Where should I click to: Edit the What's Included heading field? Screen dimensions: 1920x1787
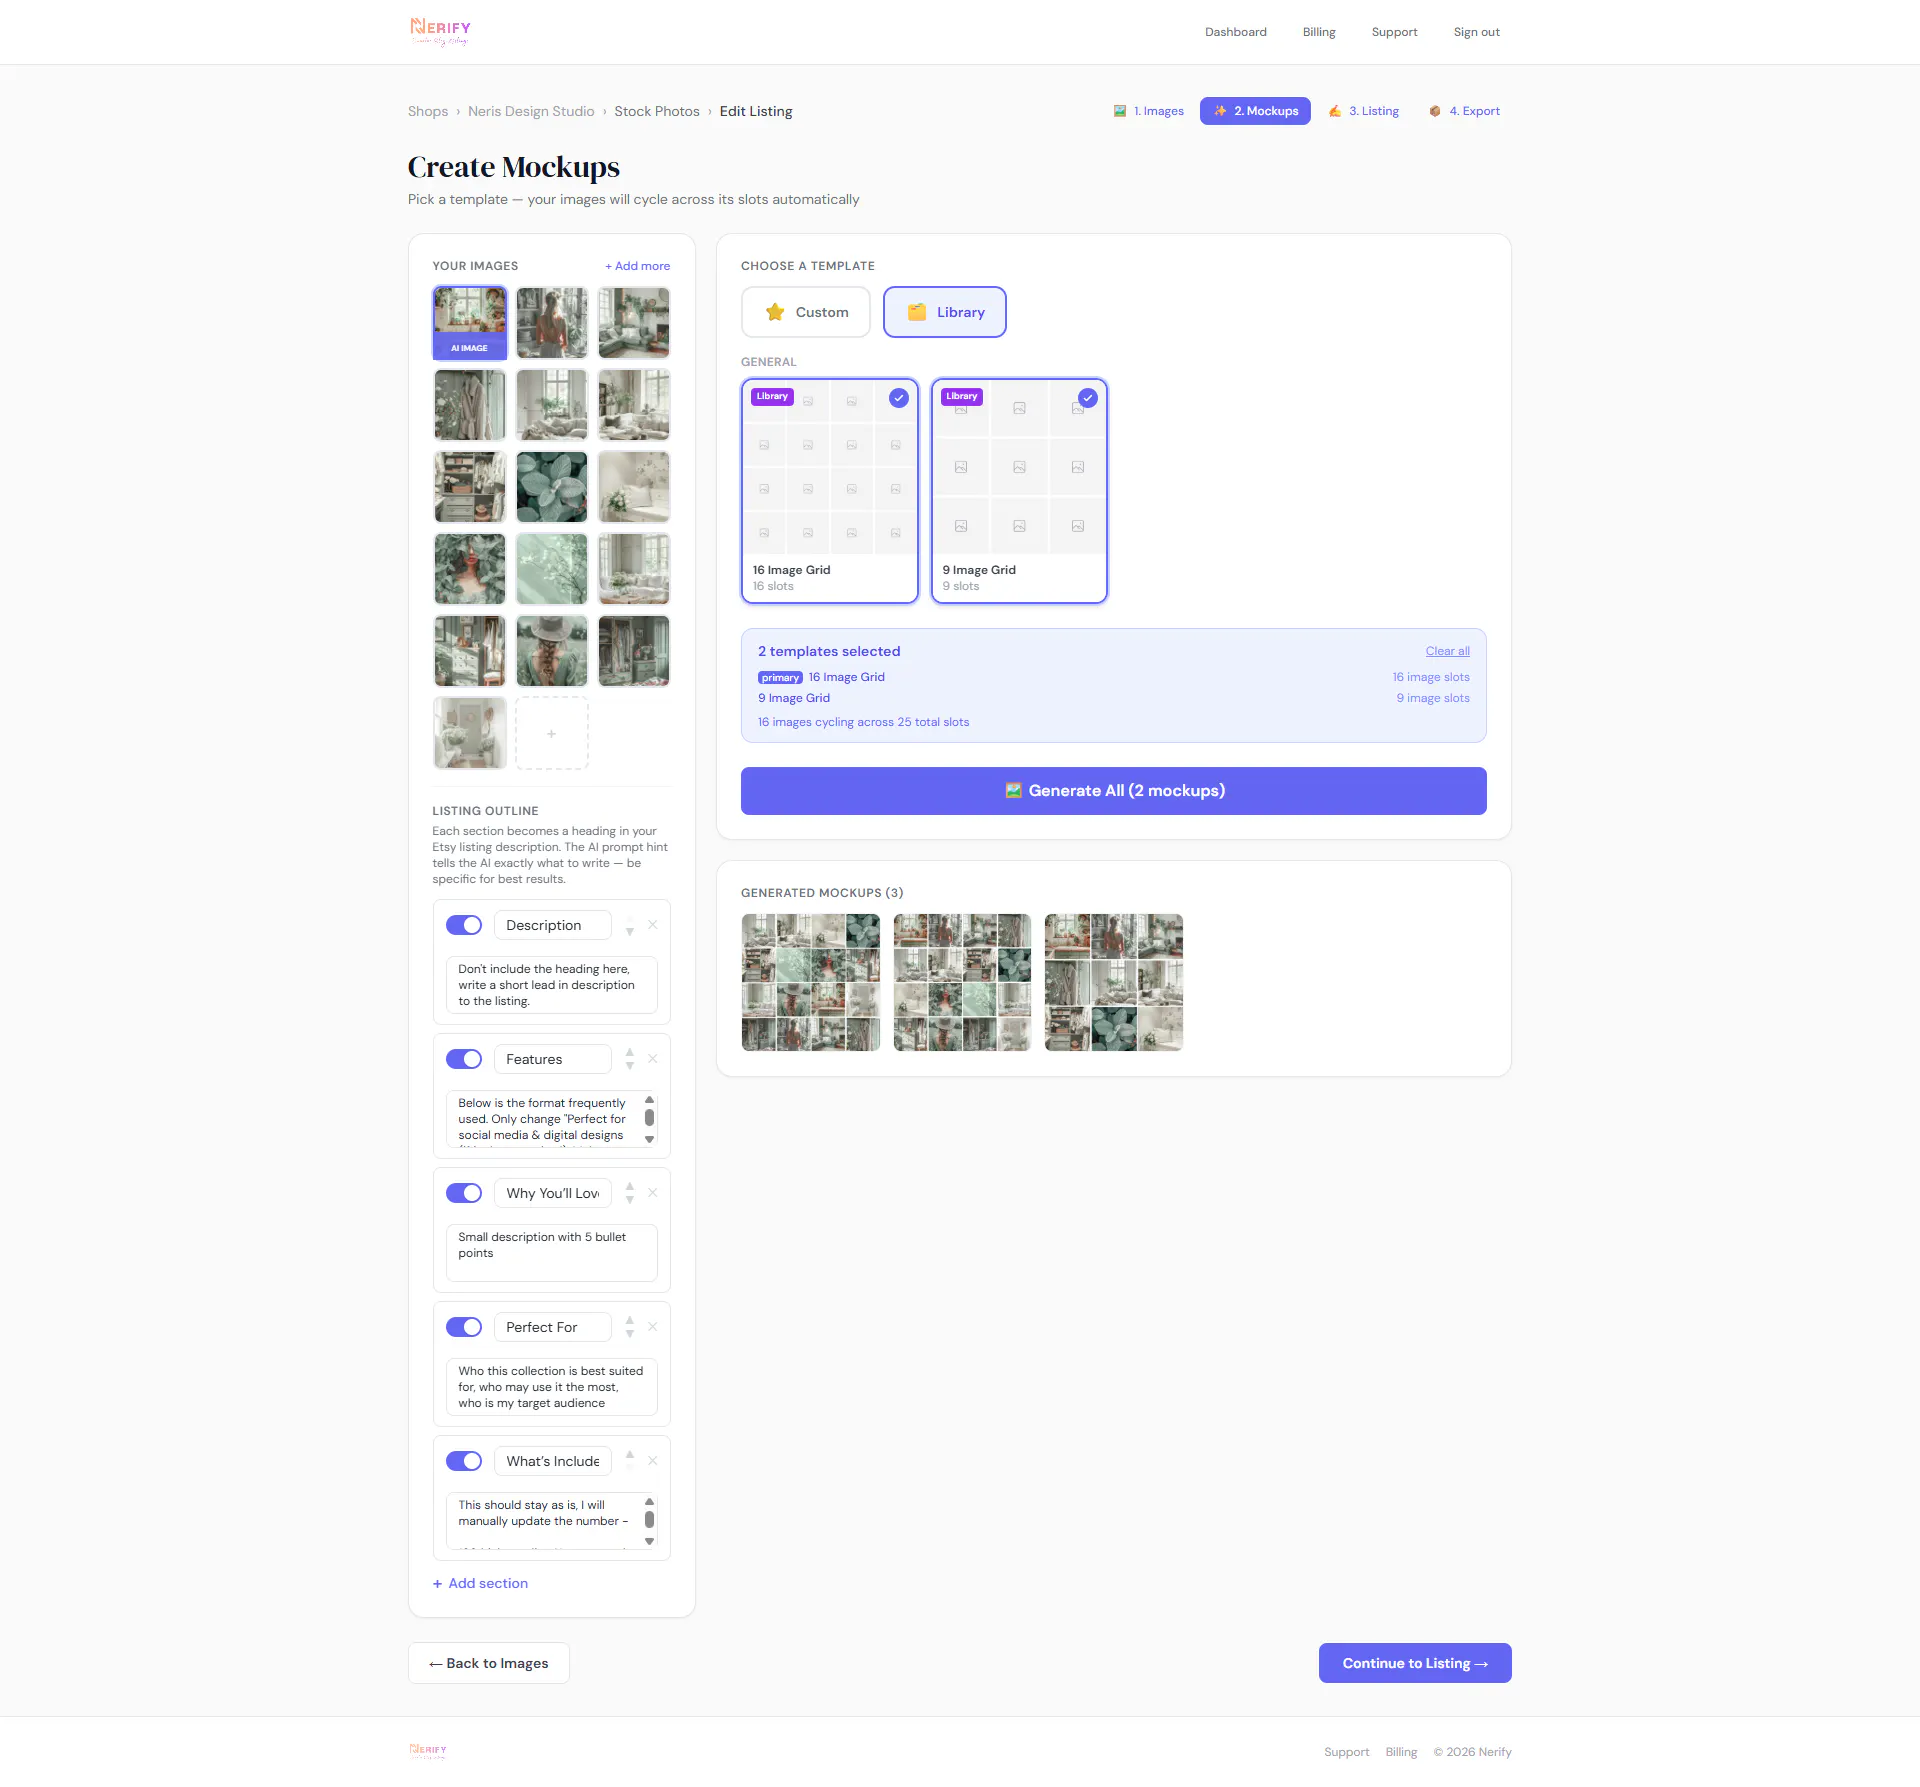(553, 1461)
